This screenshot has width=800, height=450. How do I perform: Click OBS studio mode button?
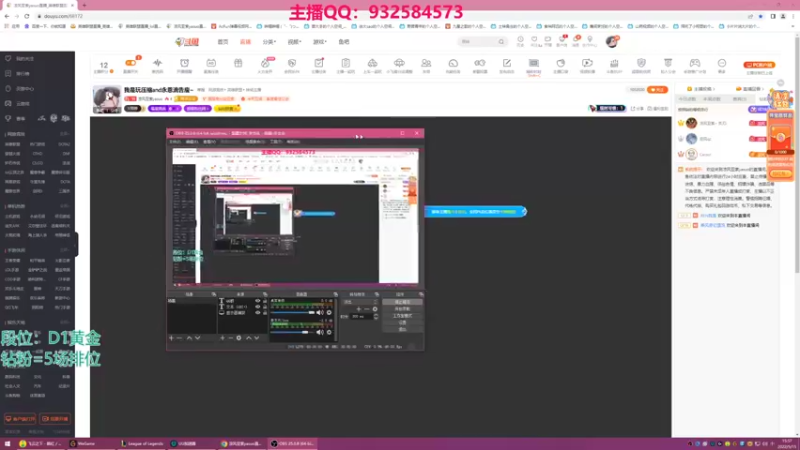pyautogui.click(x=402, y=316)
